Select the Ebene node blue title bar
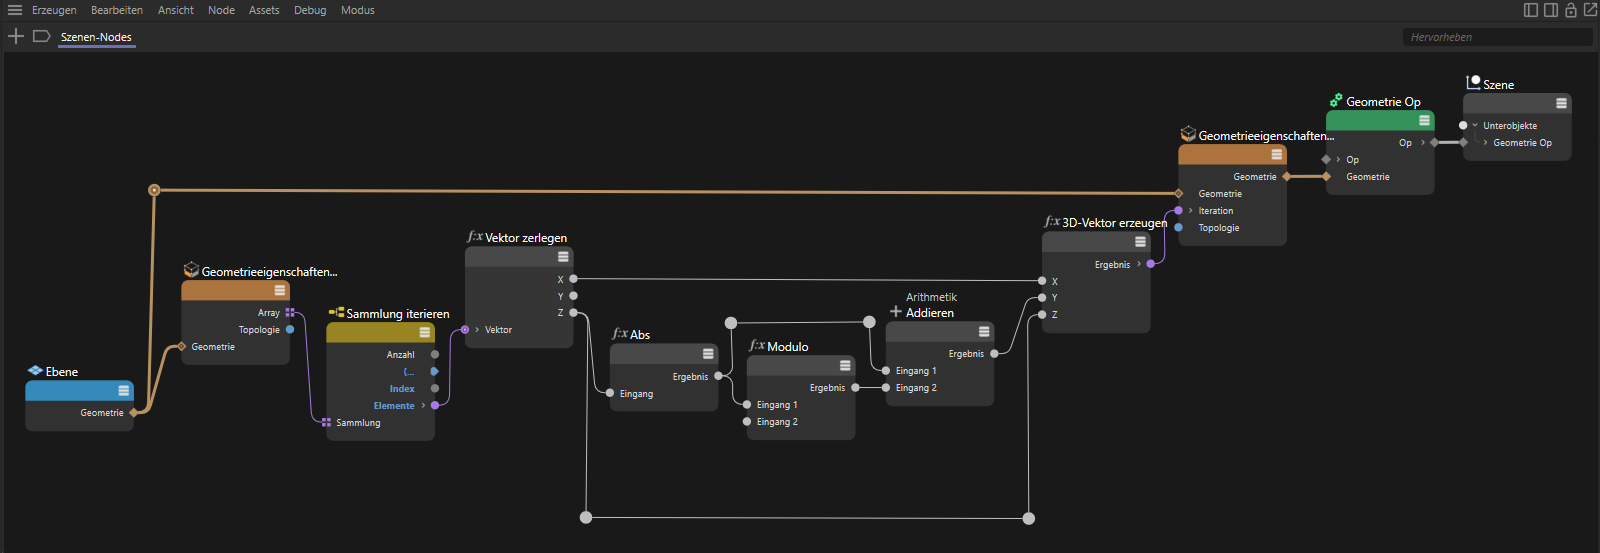This screenshot has height=553, width=1600. click(79, 391)
